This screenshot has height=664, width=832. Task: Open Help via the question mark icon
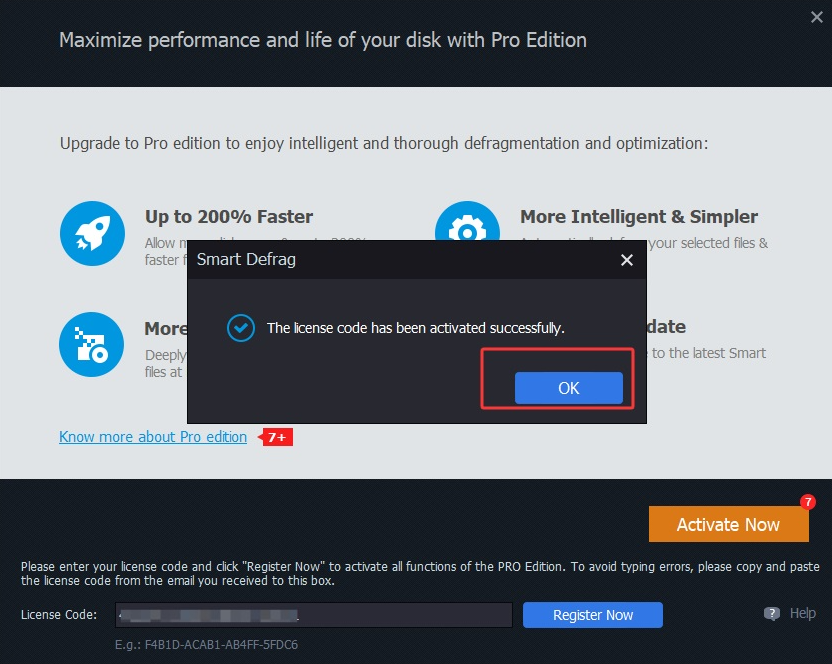pos(771,613)
